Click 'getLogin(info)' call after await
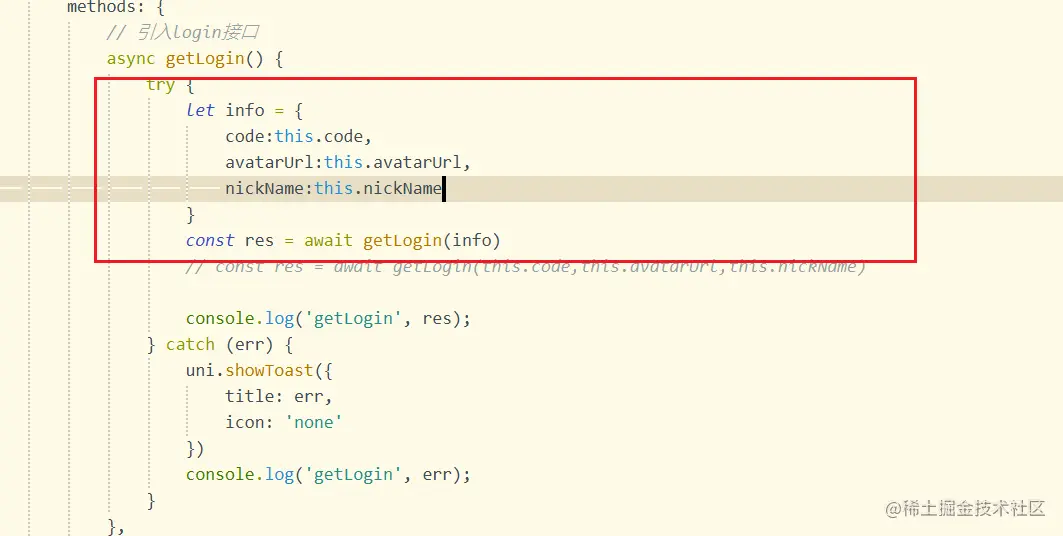 click(431, 241)
